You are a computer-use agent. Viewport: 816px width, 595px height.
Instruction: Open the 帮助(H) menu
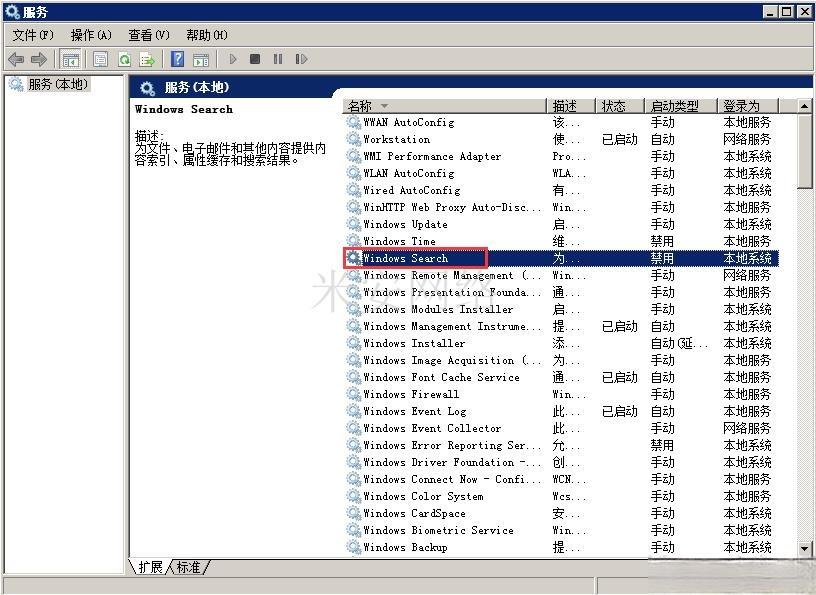click(207, 35)
